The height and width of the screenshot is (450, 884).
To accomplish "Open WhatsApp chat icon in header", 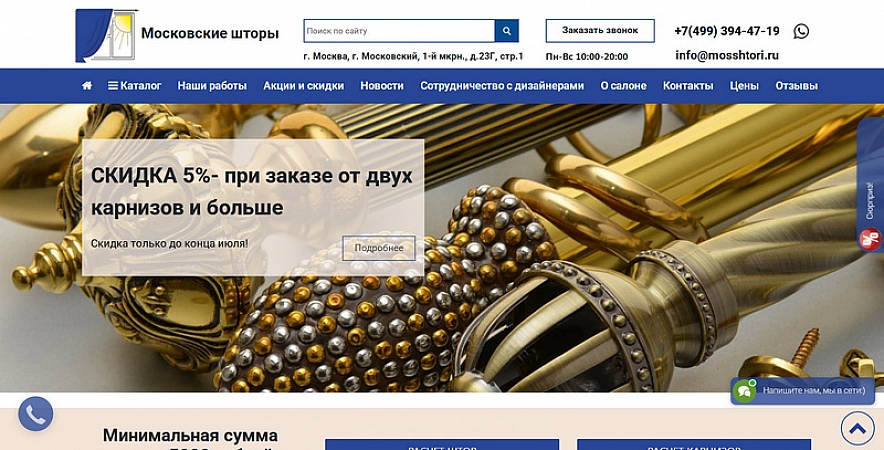I will point(801,31).
